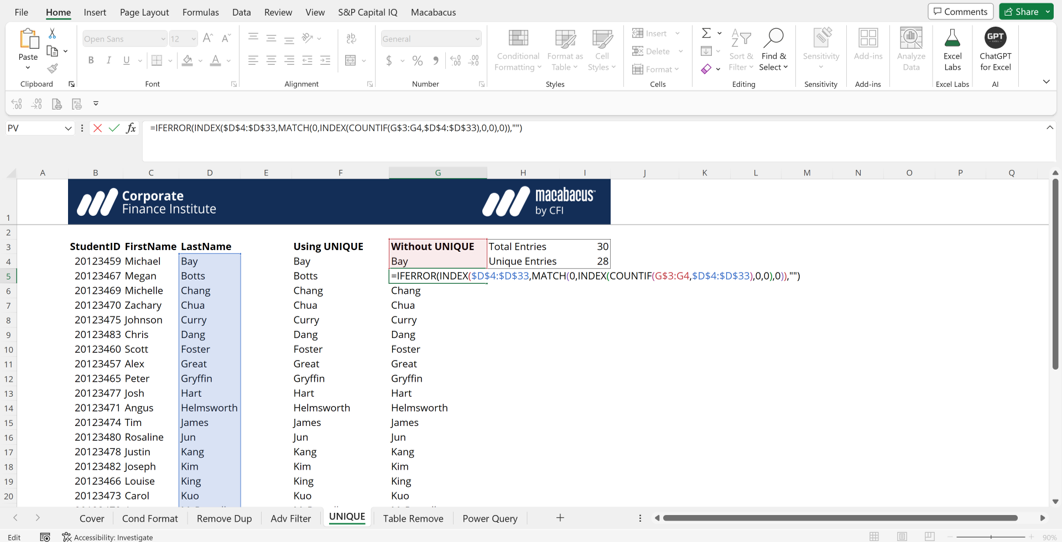Image resolution: width=1062 pixels, height=542 pixels.
Task: Add a new sheet with plus button
Action: pyautogui.click(x=560, y=518)
